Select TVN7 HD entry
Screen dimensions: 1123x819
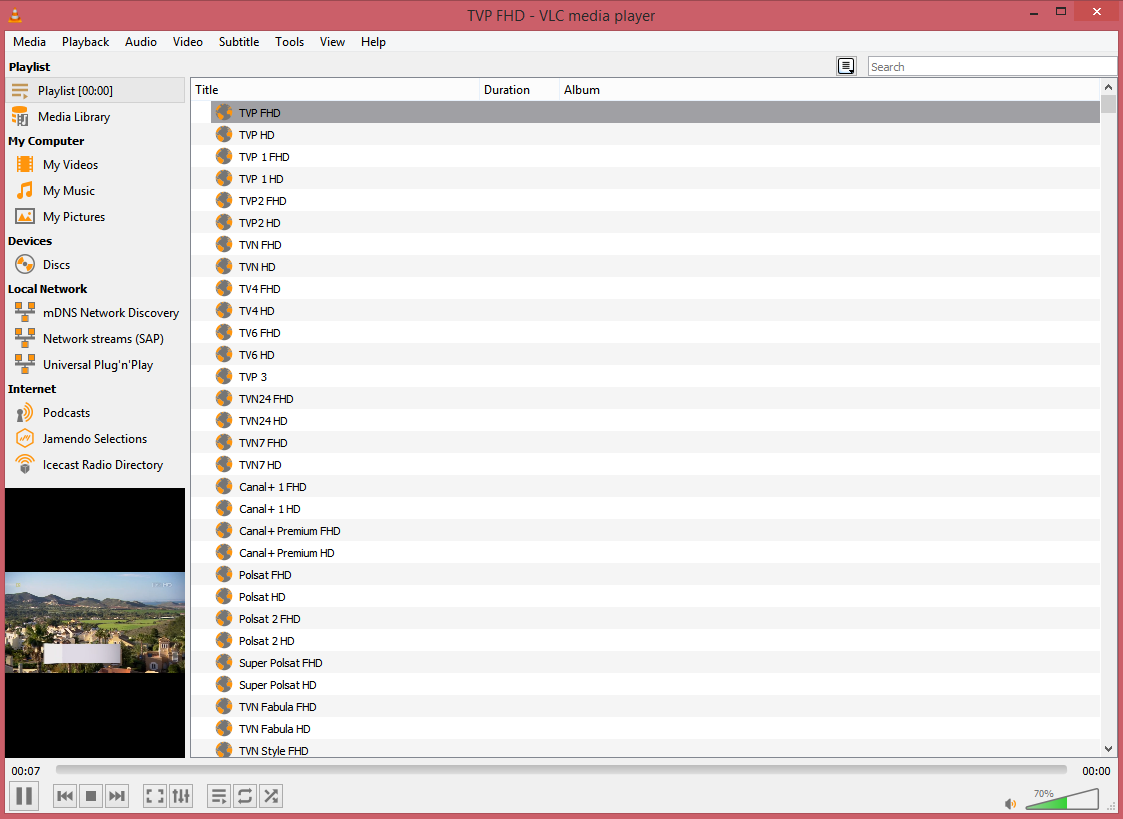(x=655, y=465)
